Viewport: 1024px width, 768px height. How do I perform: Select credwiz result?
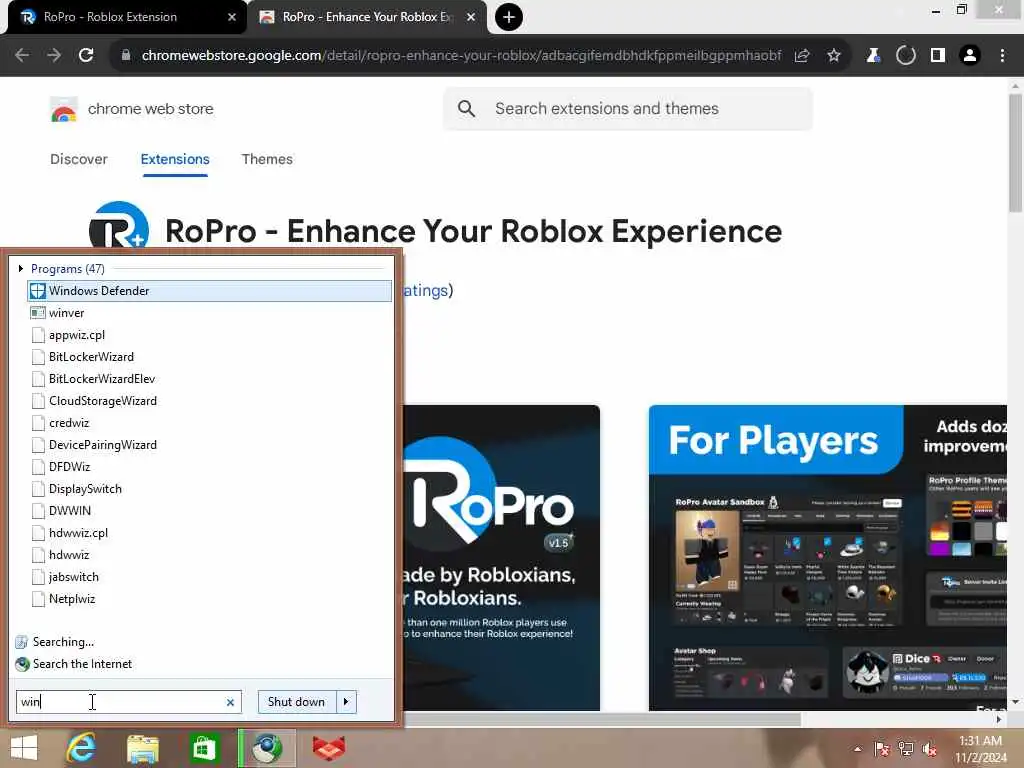(x=210, y=423)
